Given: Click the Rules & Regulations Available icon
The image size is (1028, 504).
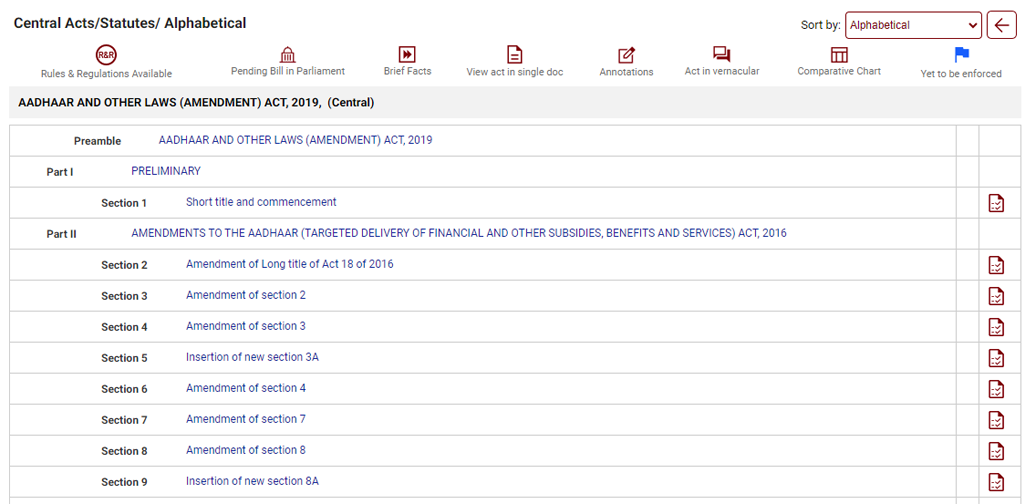Looking at the screenshot, I should click(x=106, y=55).
